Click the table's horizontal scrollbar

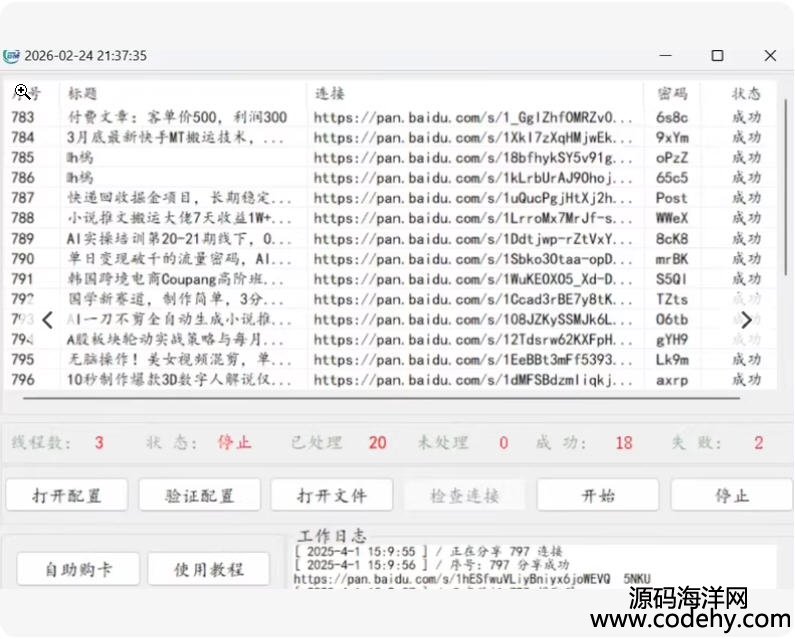coord(380,398)
